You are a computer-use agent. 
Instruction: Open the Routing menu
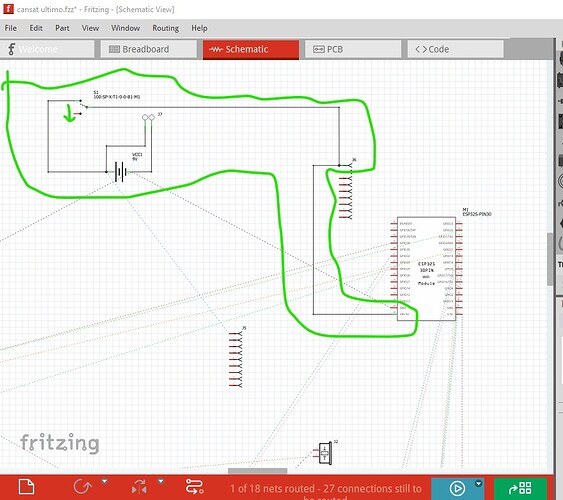click(166, 28)
